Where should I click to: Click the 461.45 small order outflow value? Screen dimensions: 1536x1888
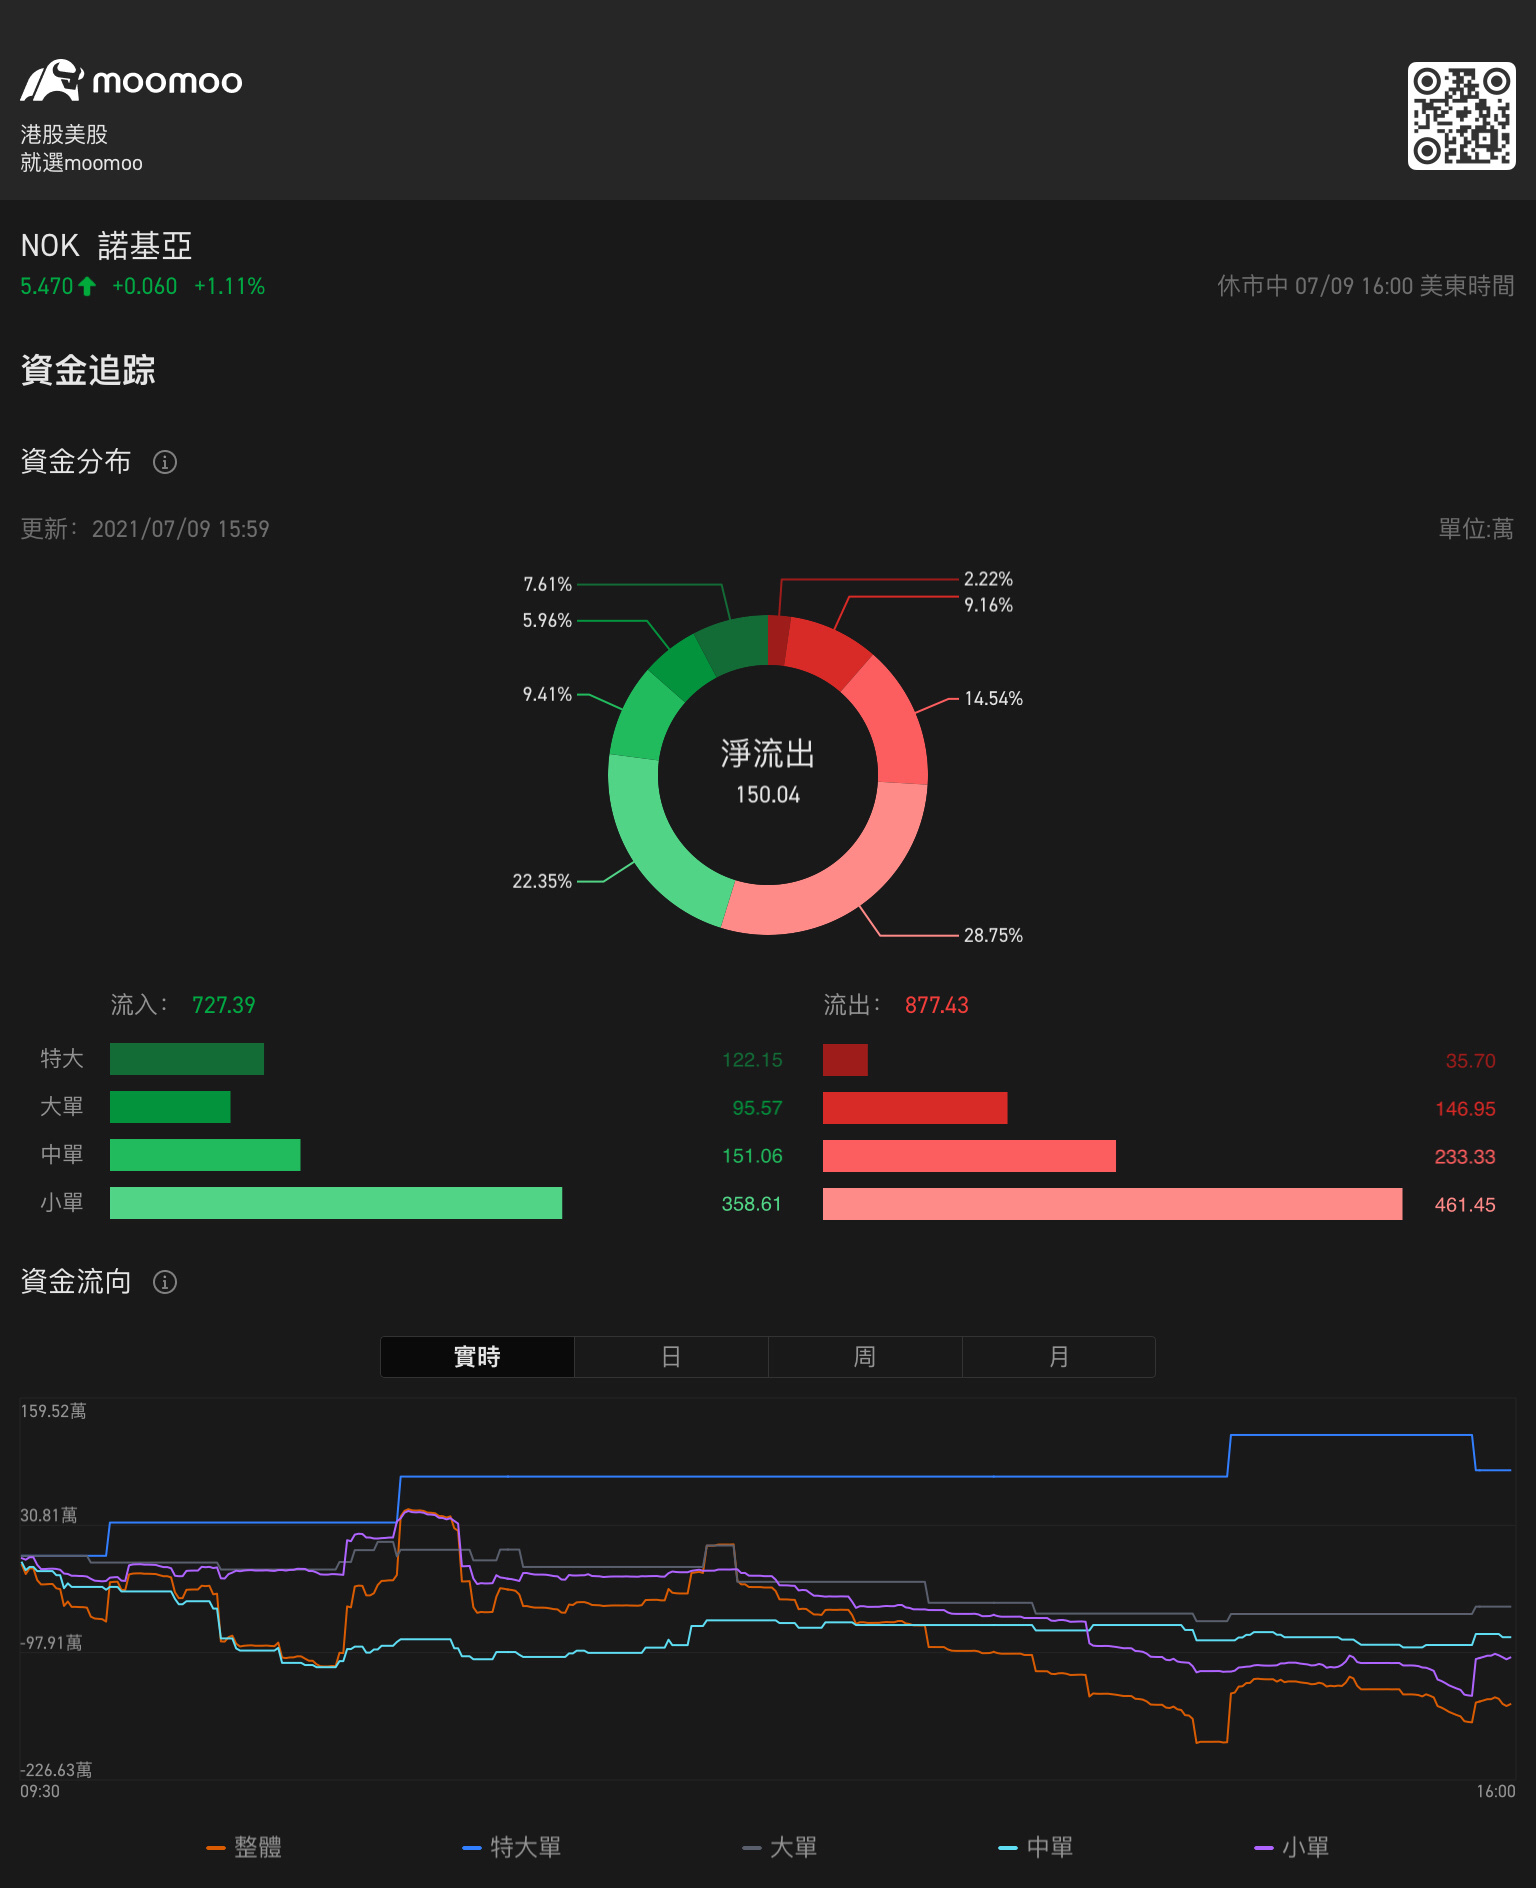pos(1465,1205)
